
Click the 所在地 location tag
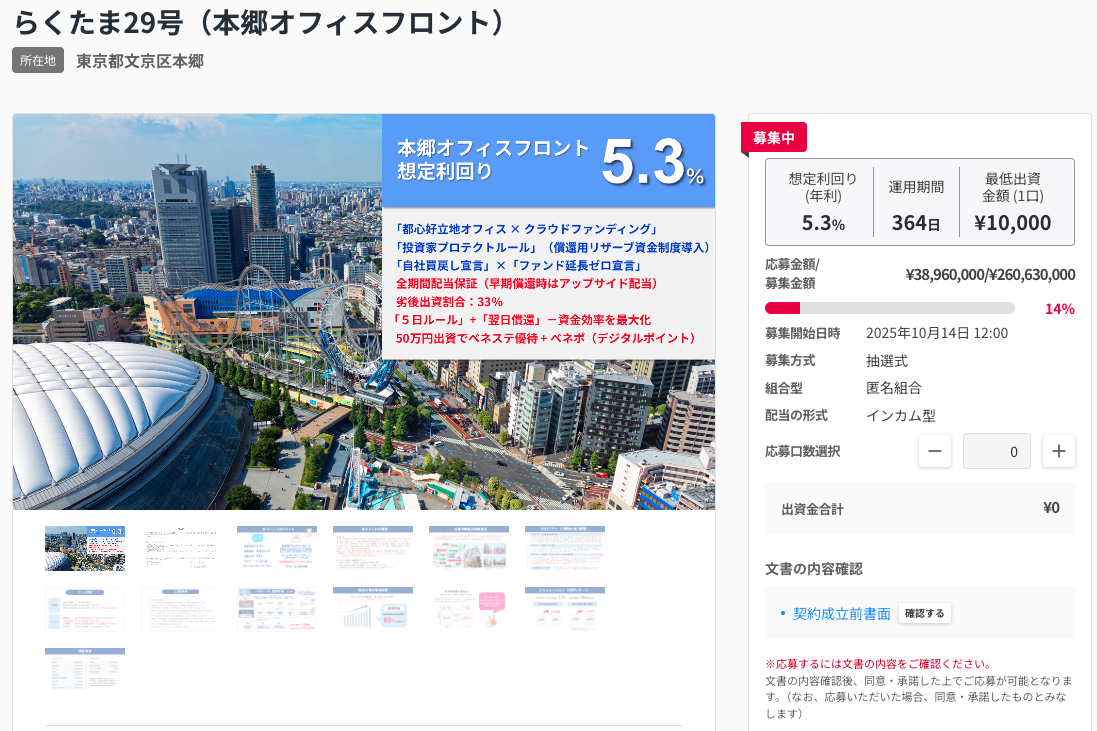coord(38,60)
